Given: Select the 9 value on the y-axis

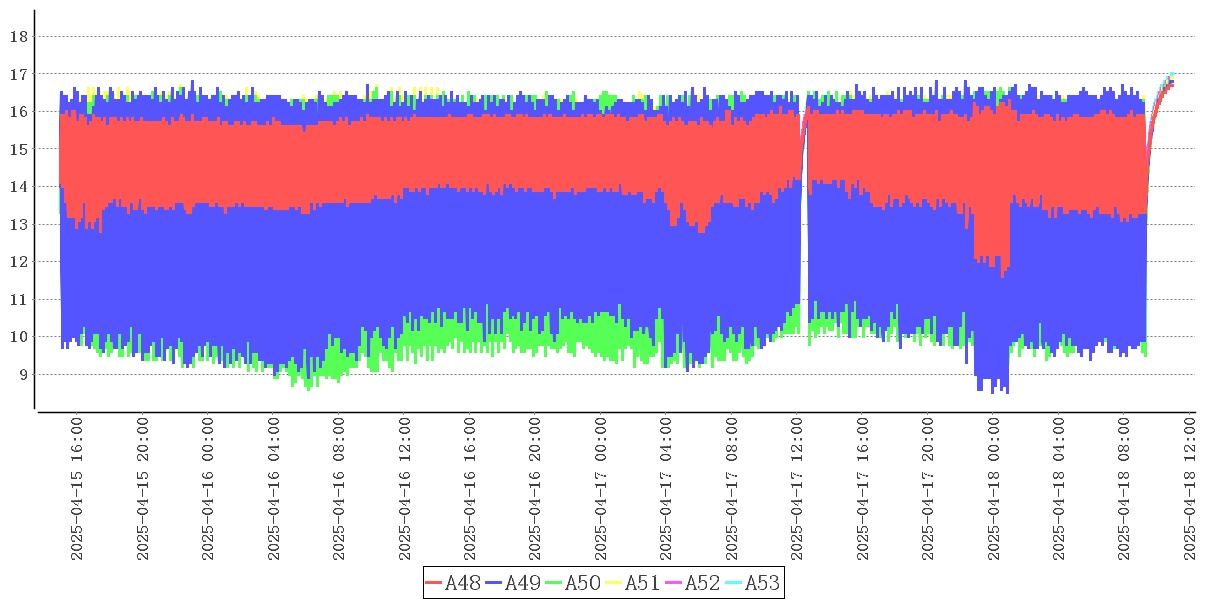Looking at the screenshot, I should point(21,374).
